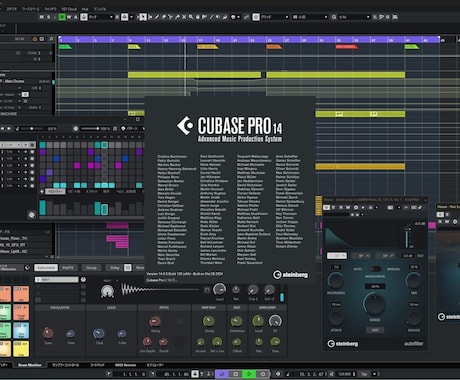Click AutoFilter Resonance knob
Viewport: 460px width, 380px height.
(336, 281)
